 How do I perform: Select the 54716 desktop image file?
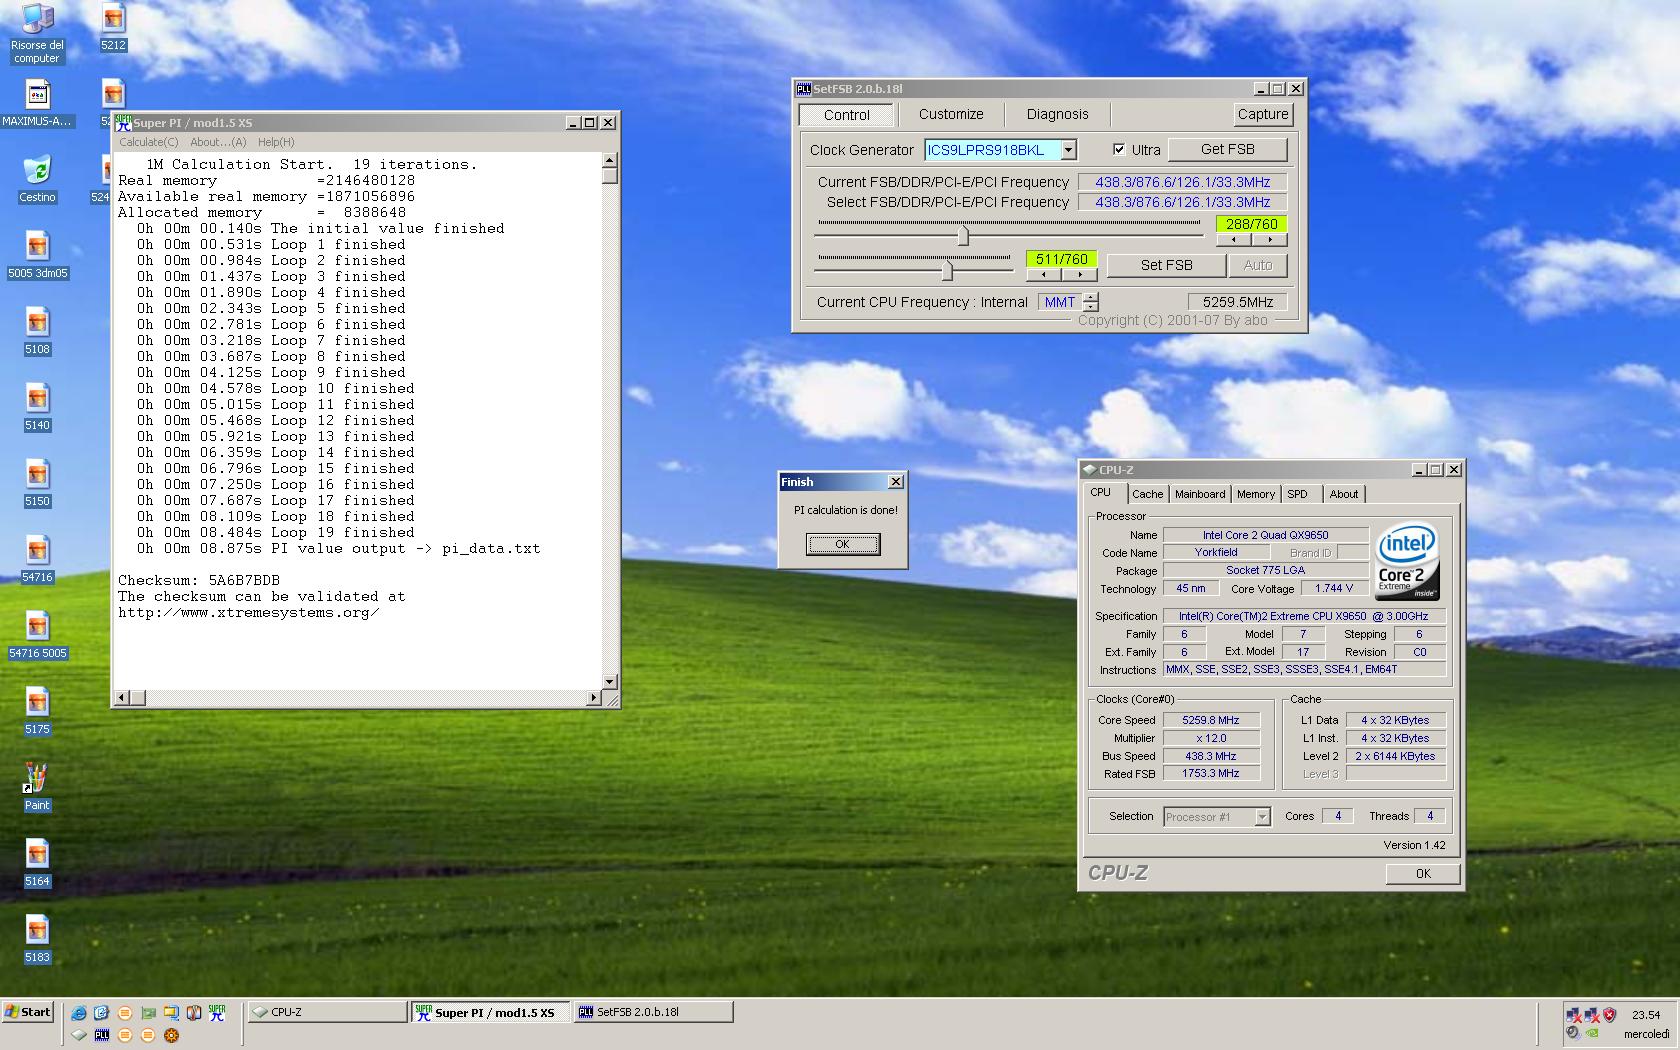coord(37,559)
